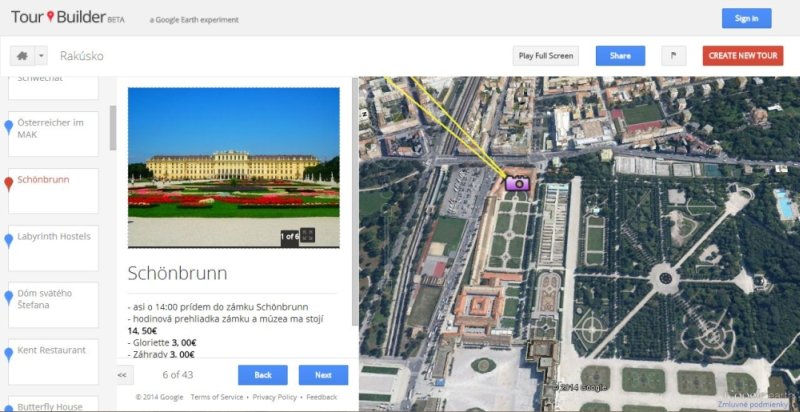Select Kent Restaurant stop in the list
The width and height of the screenshot is (800, 412).
[56, 351]
